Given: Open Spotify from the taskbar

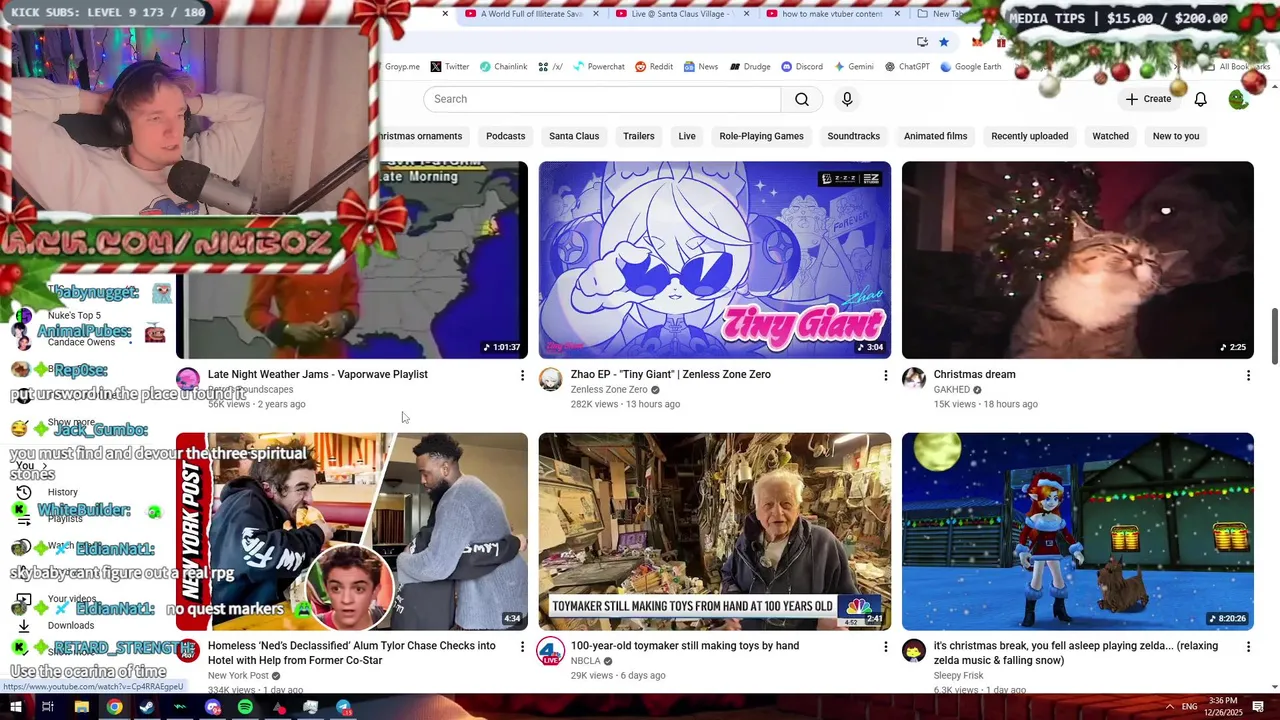Looking at the screenshot, I should (x=245, y=707).
